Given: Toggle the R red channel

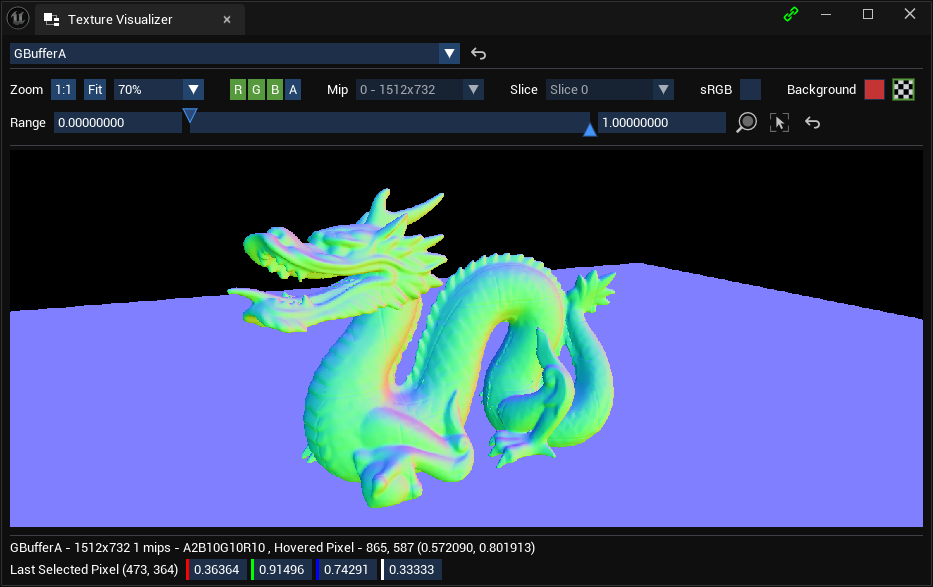Looking at the screenshot, I should point(237,90).
